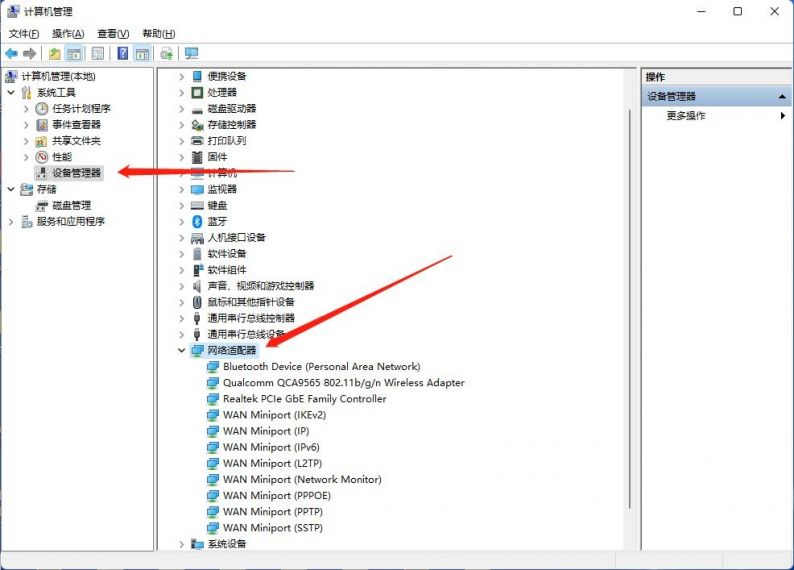Select the 通用串行总线设备 category
Screen dimensions: 794x570
click(x=246, y=334)
